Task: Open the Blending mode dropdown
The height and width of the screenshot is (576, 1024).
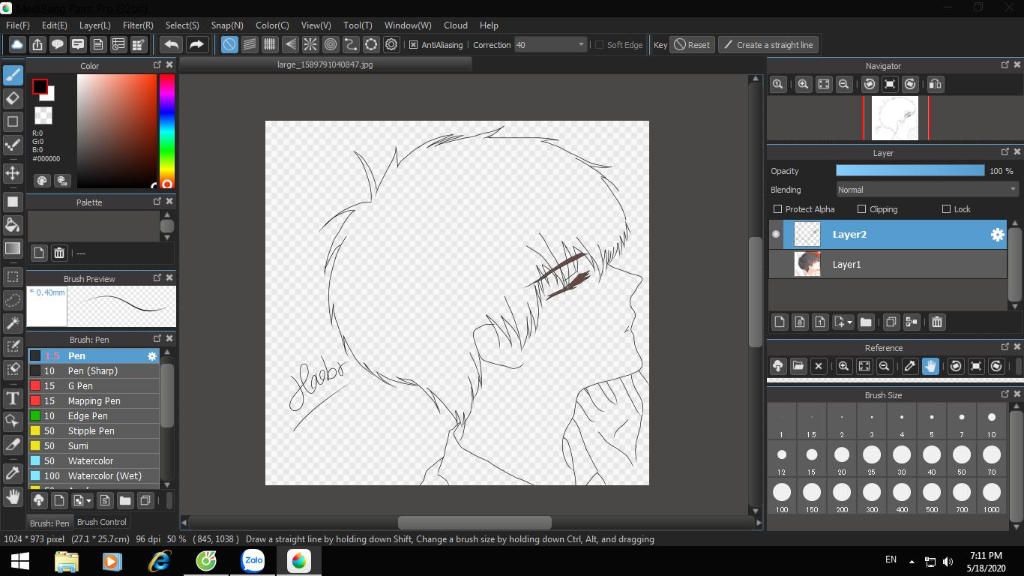Action: click(927, 189)
